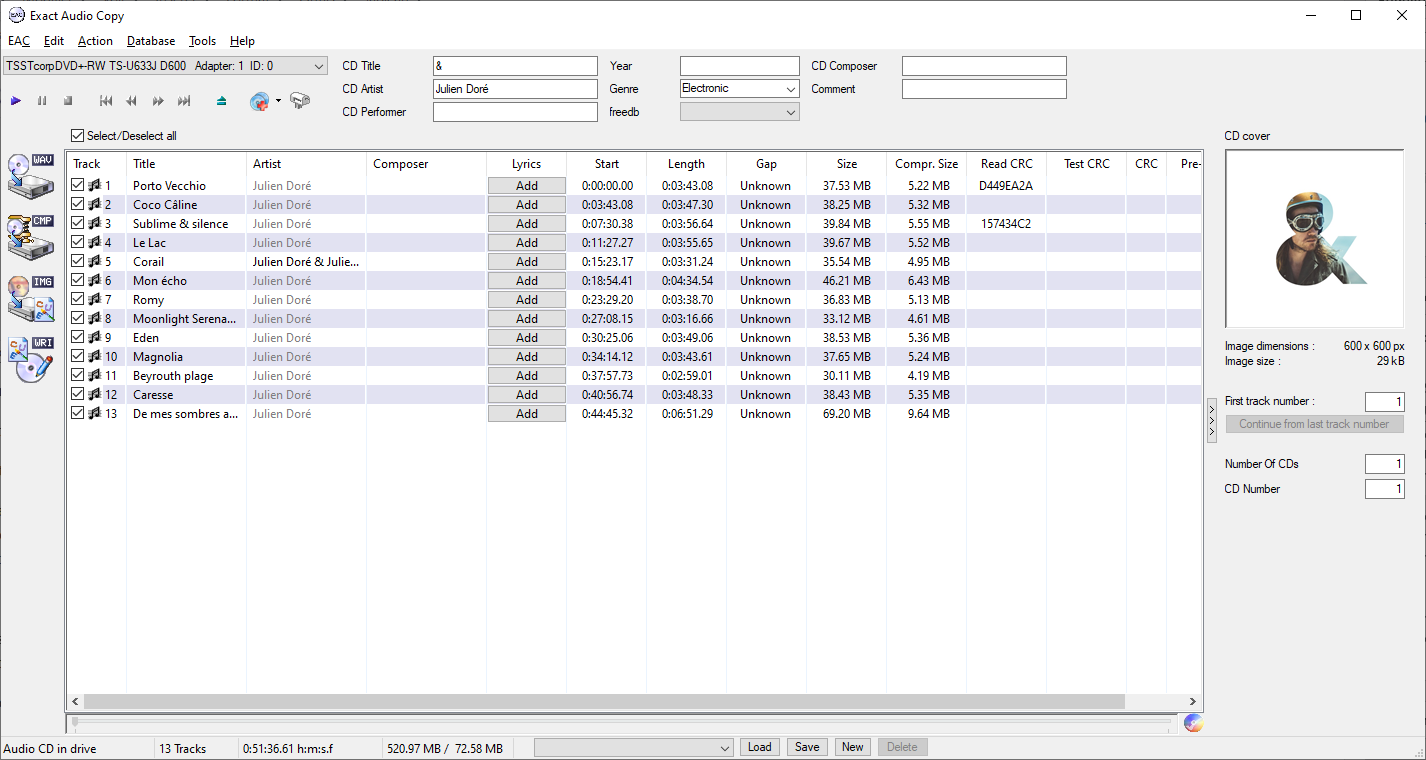Click music note icon of Eden

[x=94, y=337]
